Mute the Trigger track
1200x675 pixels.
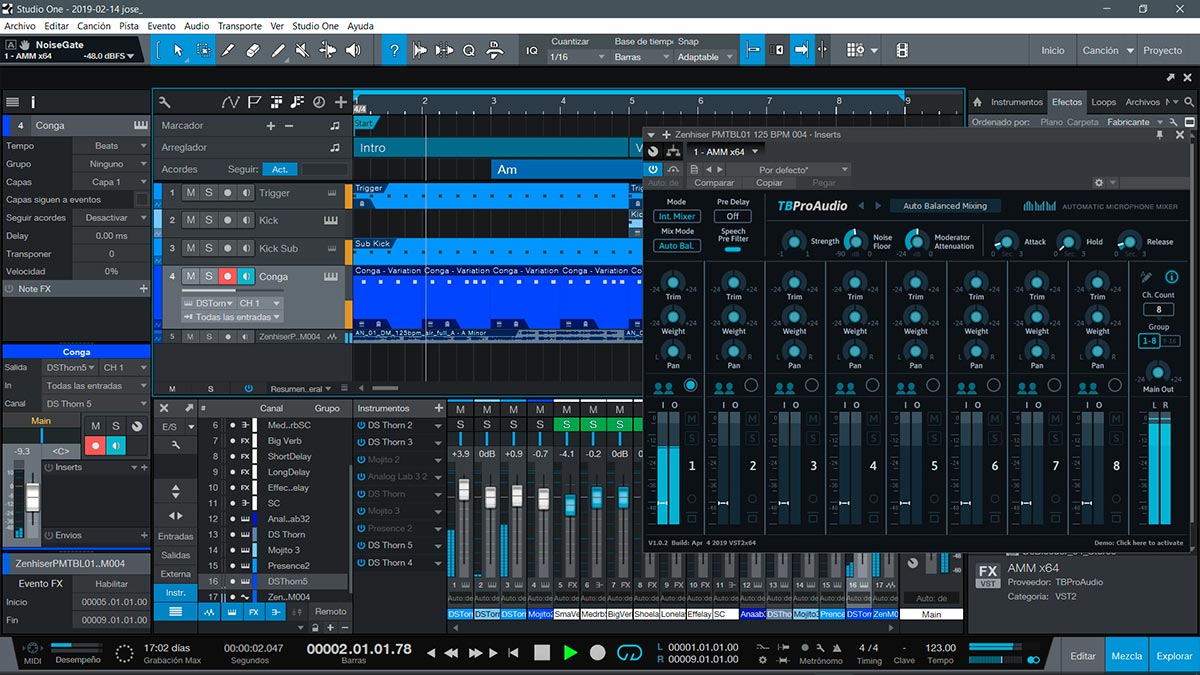point(190,193)
